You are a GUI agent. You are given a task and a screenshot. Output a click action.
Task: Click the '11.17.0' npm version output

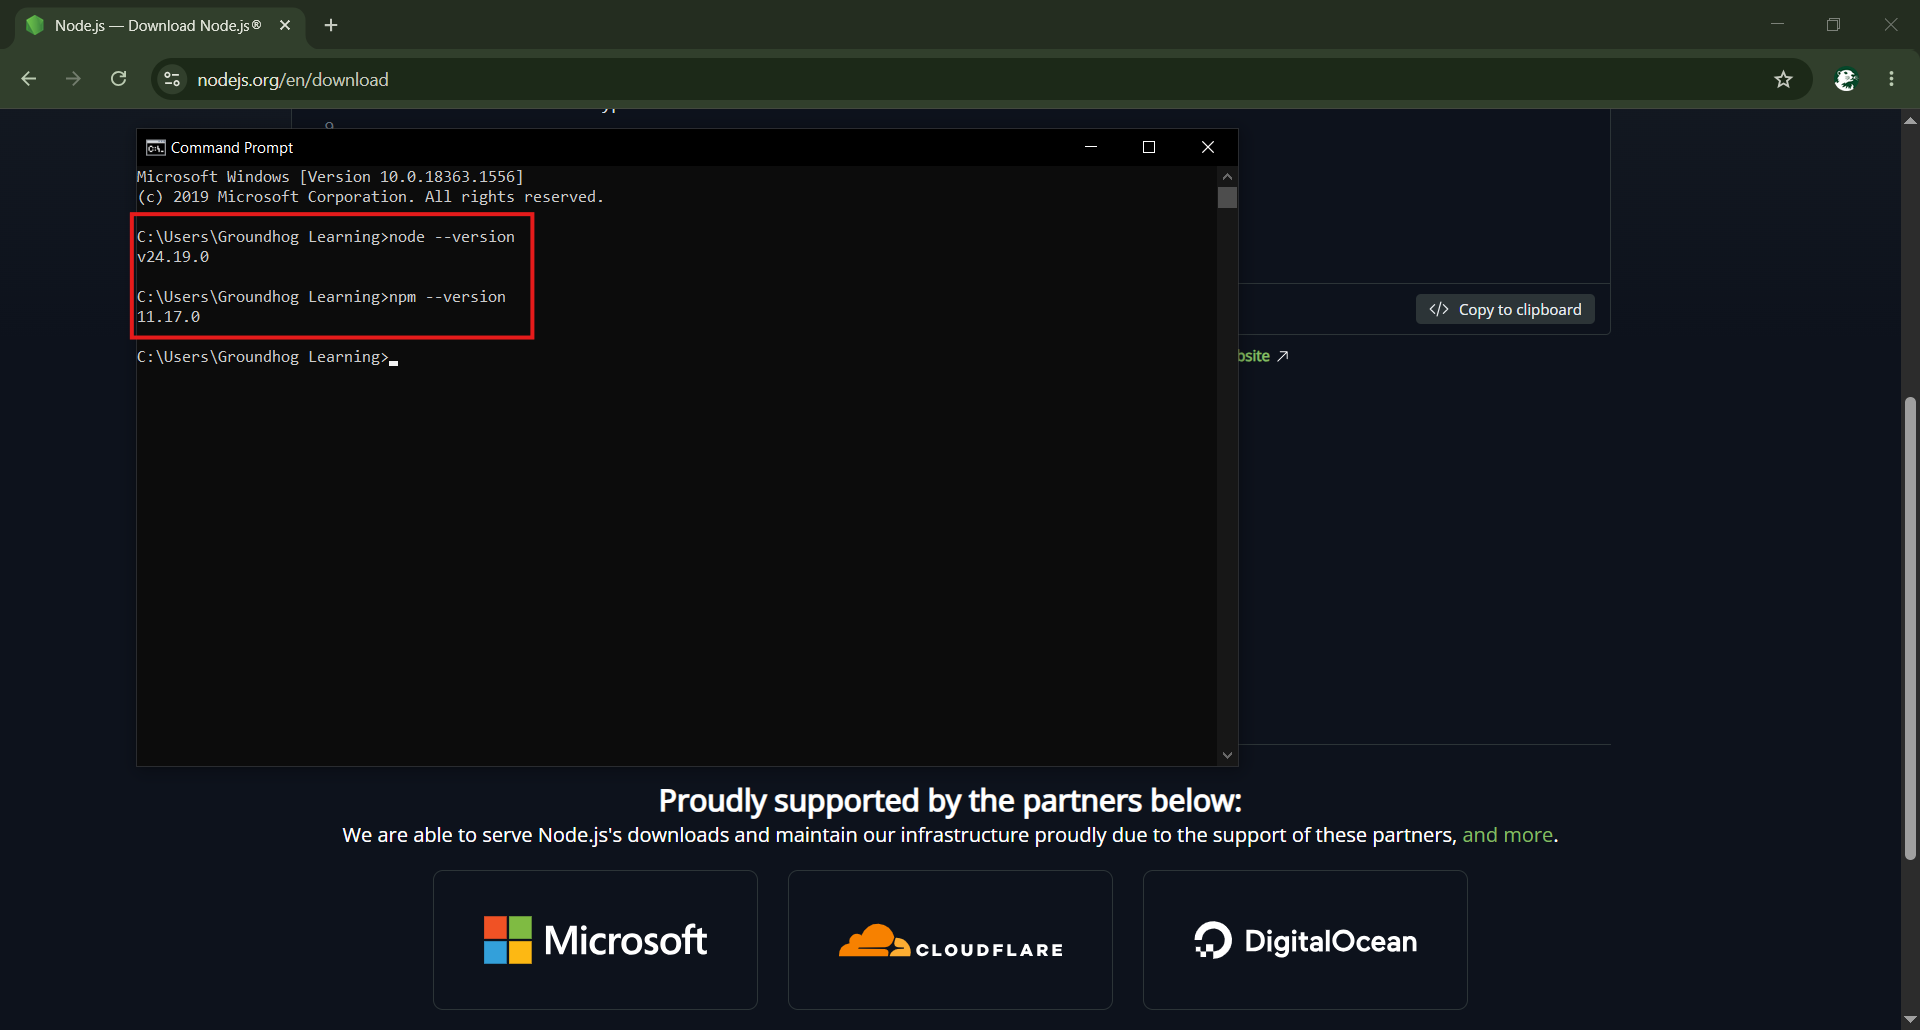pyautogui.click(x=168, y=317)
